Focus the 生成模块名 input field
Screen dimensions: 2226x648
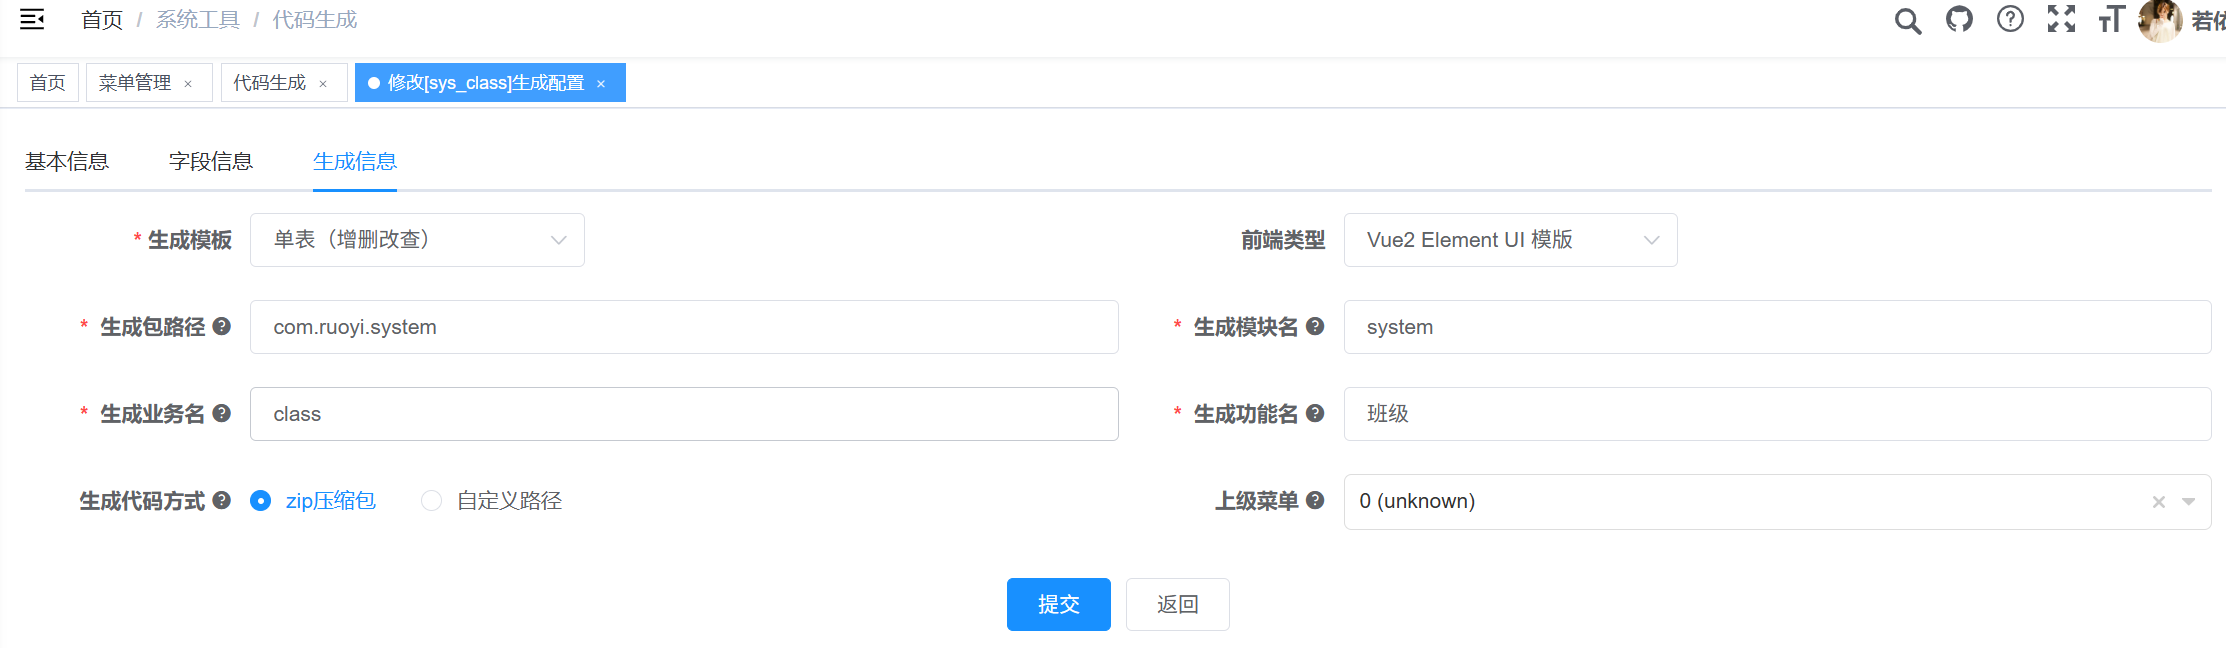click(1777, 327)
